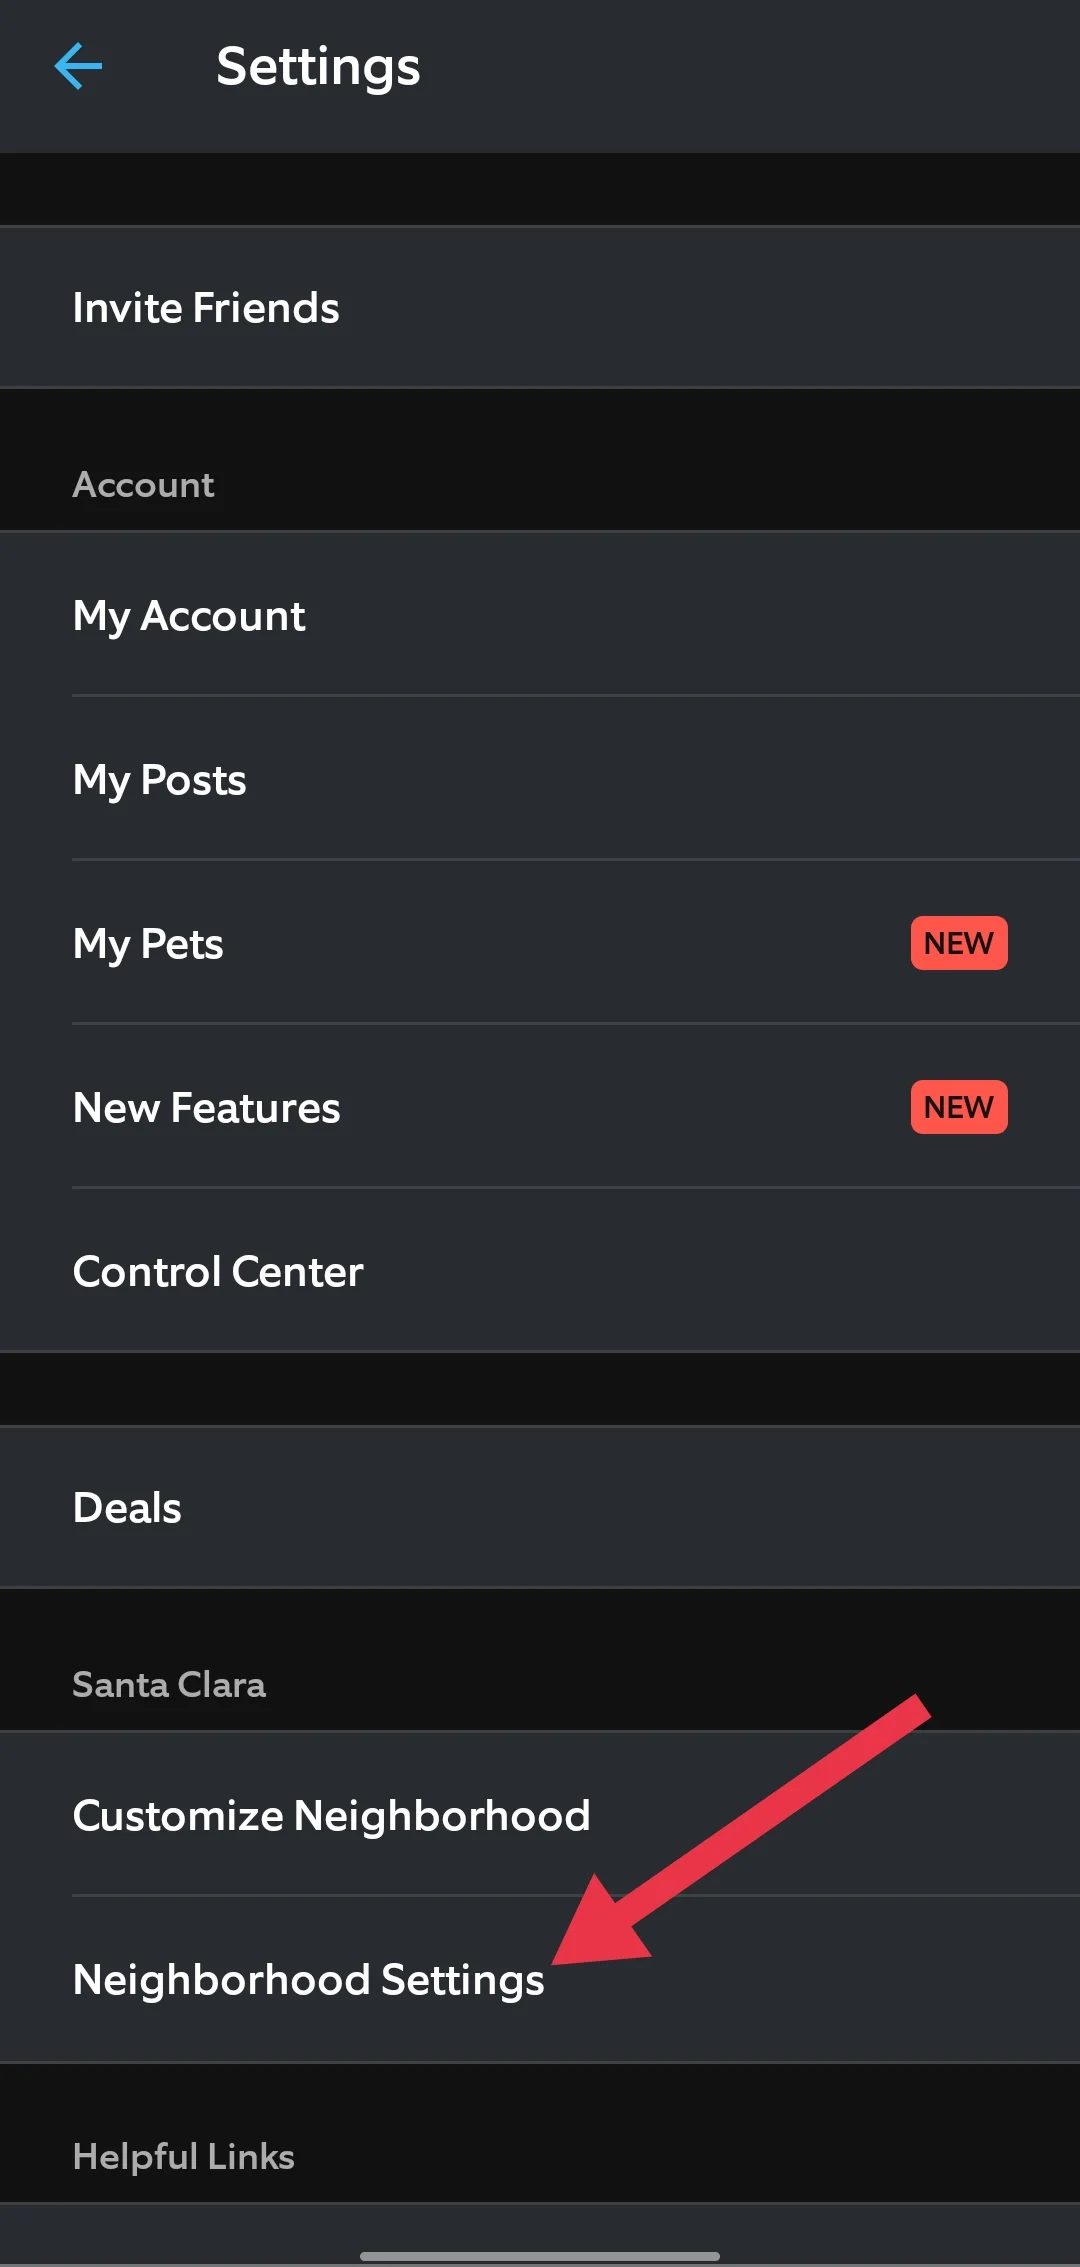Viewport: 1080px width, 2267px height.
Task: Tap the Helpful Links section header
Action: click(184, 2157)
